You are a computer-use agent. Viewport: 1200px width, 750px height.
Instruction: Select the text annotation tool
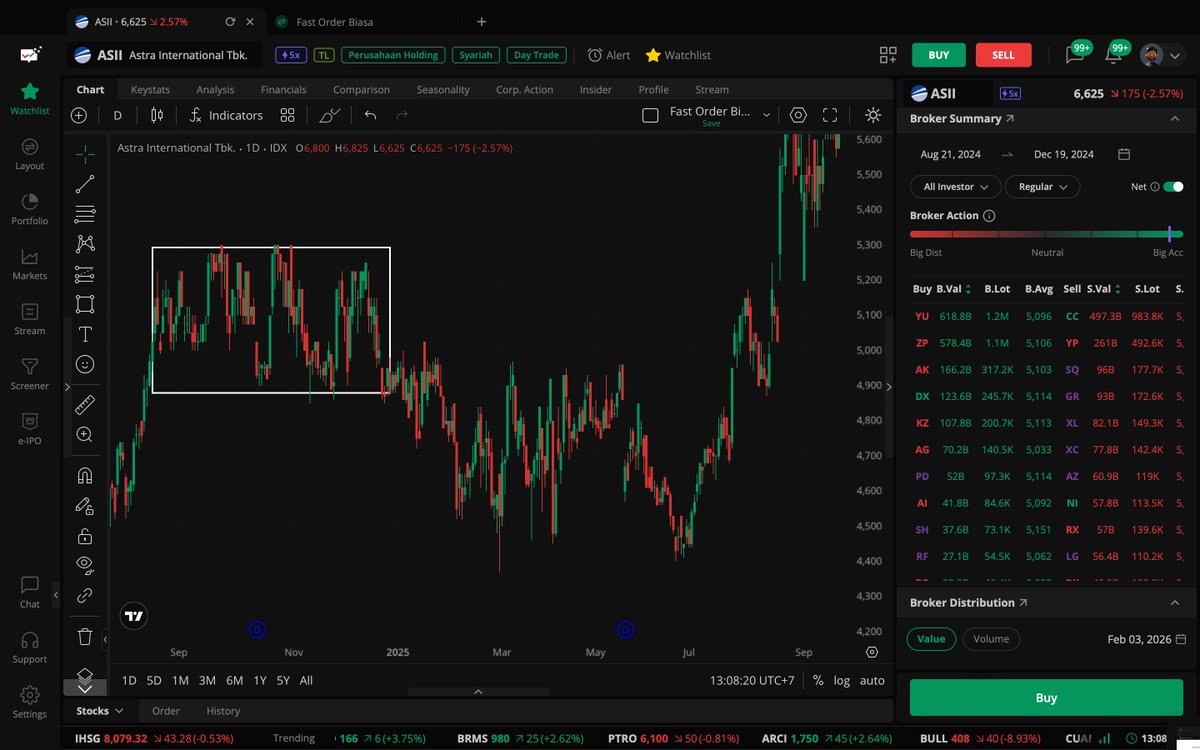click(x=85, y=334)
